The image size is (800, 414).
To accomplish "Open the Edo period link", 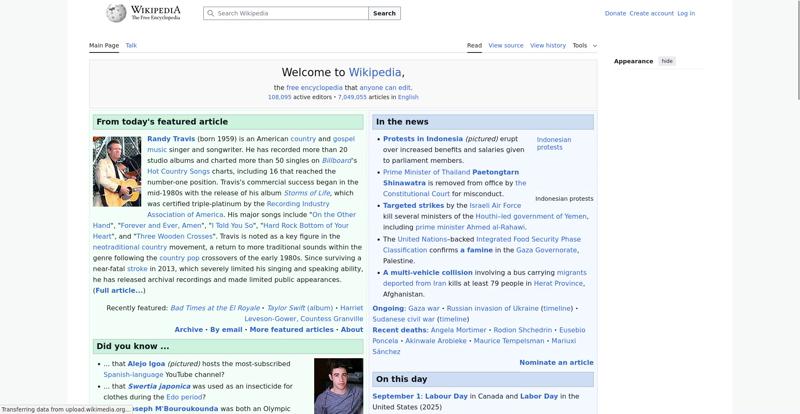I will tap(184, 397).
